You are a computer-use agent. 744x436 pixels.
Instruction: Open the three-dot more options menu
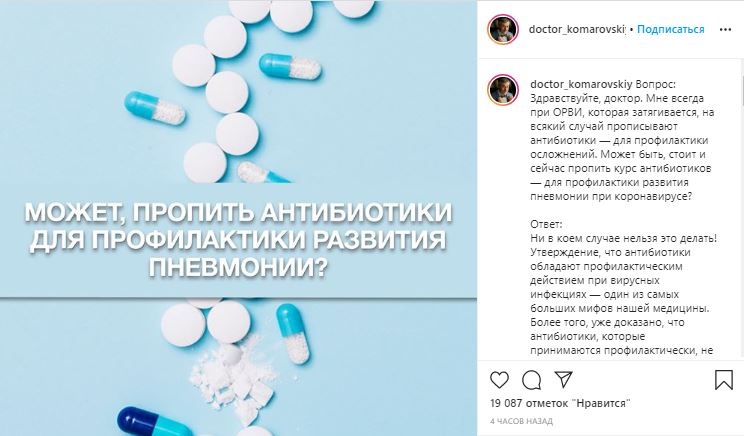pyautogui.click(x=725, y=29)
